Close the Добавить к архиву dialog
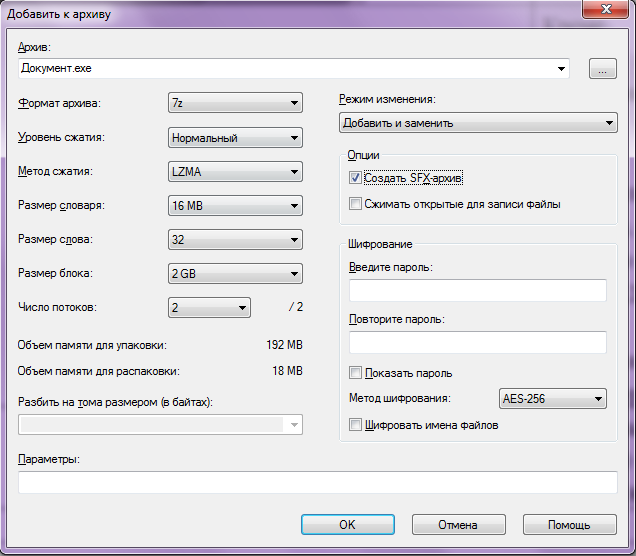 click(x=606, y=9)
